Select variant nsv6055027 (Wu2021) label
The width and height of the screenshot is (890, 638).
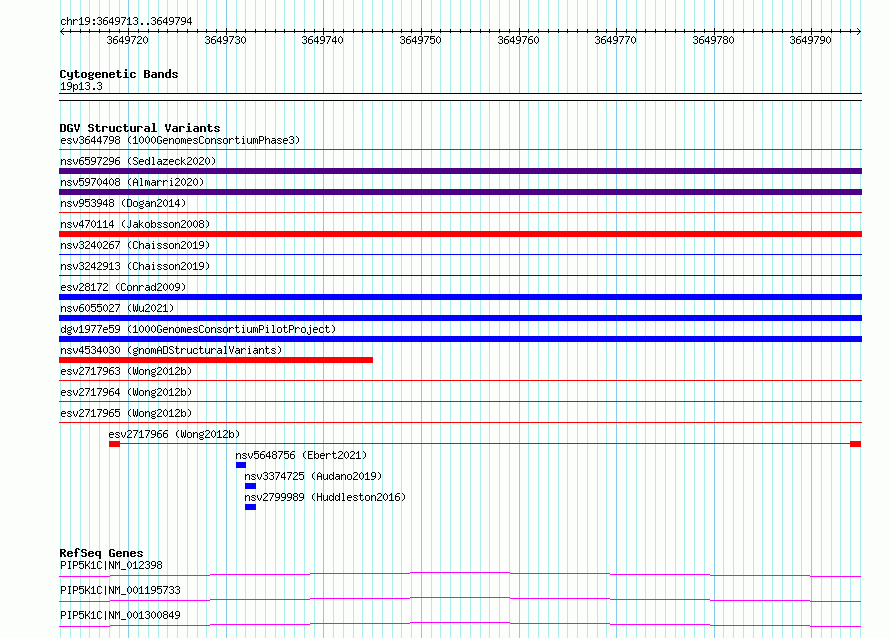pos(117,308)
